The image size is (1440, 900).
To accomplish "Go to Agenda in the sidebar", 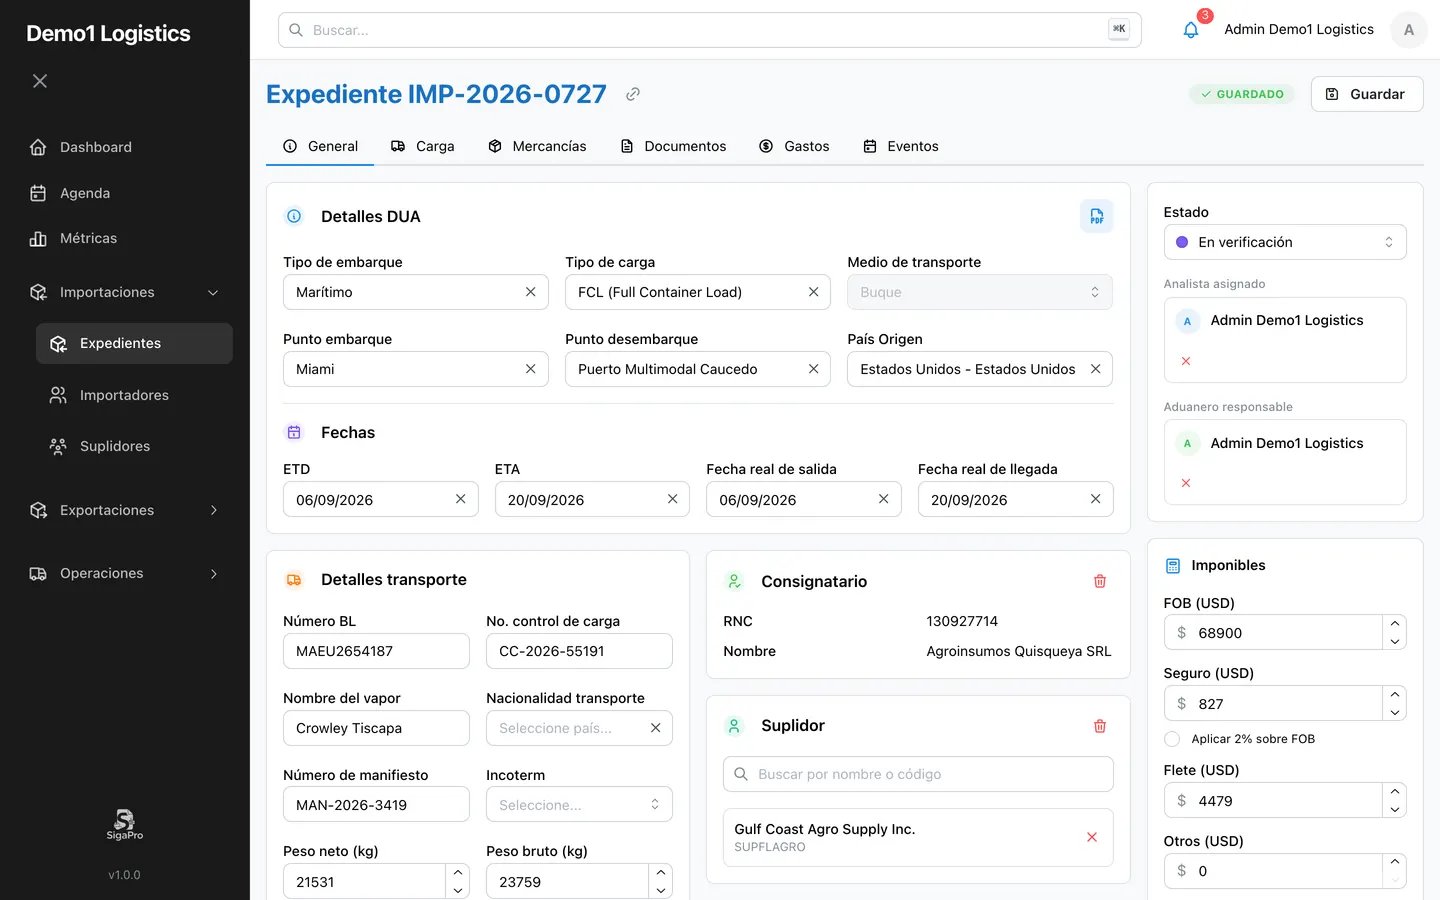I will click(x=125, y=193).
